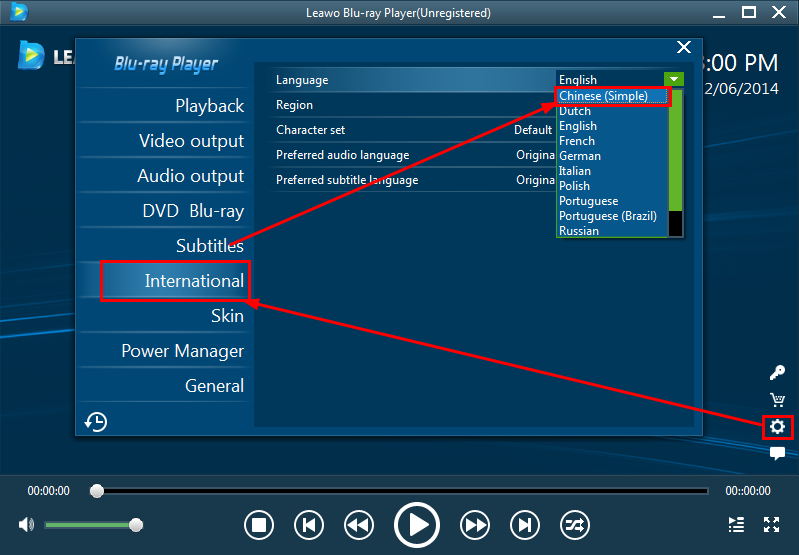Screen dimensions: 799x555
Task: Click the elapsed time 00:00:00 display
Action: [x=48, y=491]
